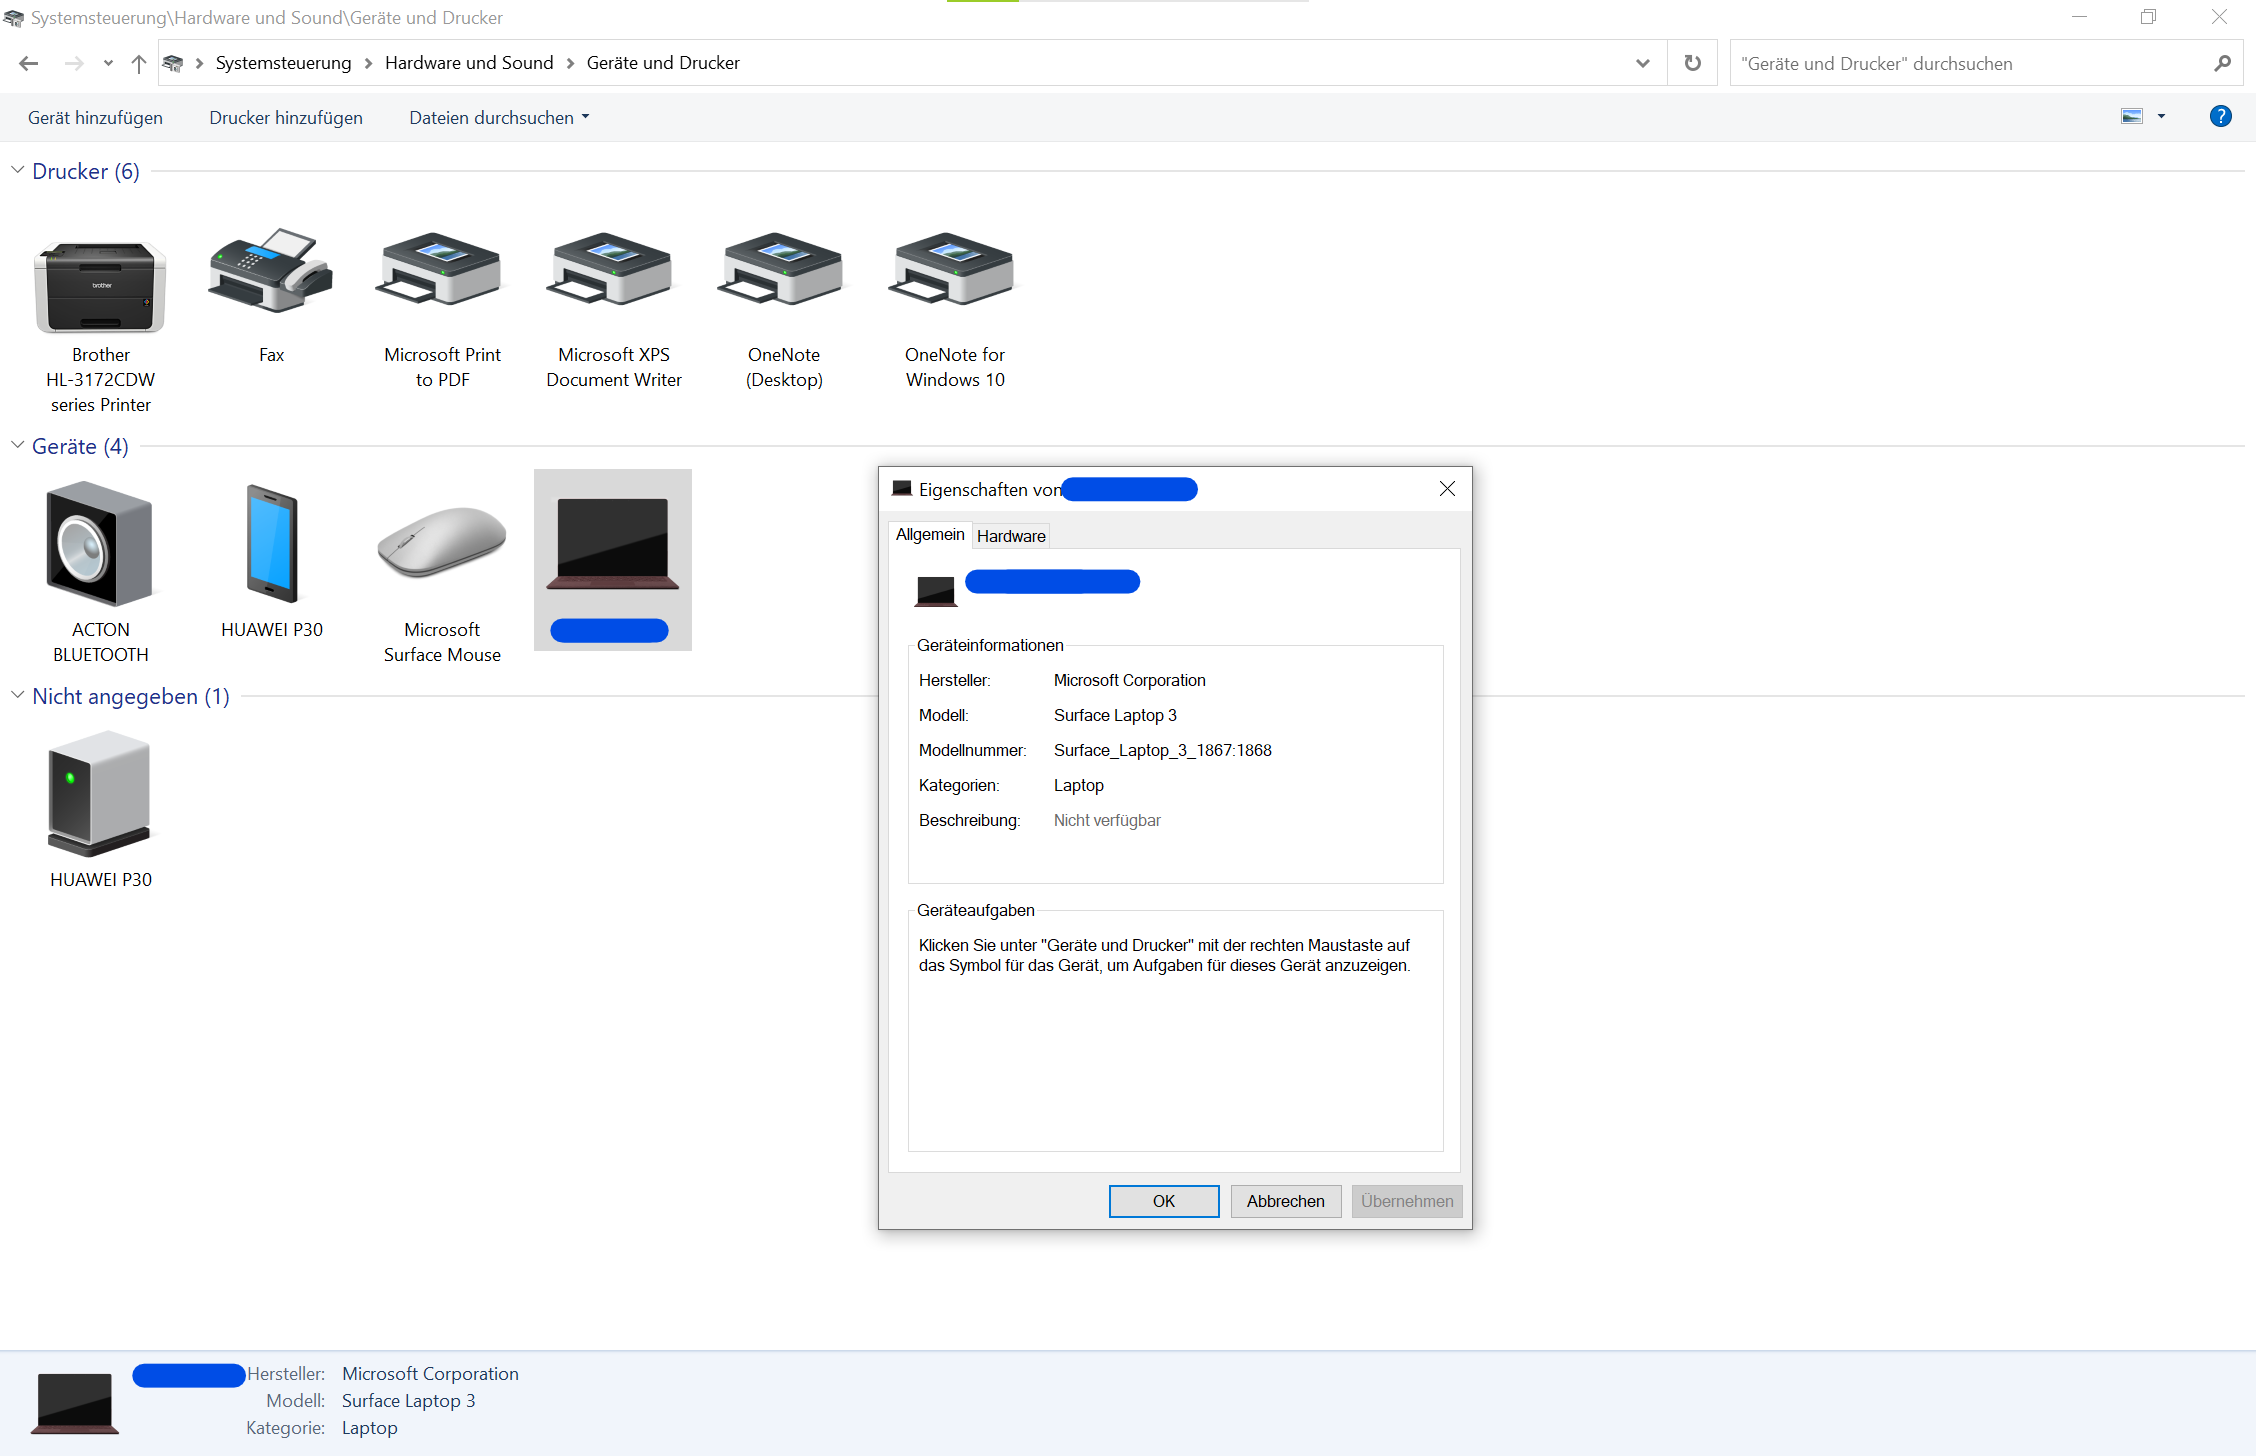The height and width of the screenshot is (1456, 2256).
Task: Select the Microsoft Surface Mouse icon
Action: pos(442,542)
